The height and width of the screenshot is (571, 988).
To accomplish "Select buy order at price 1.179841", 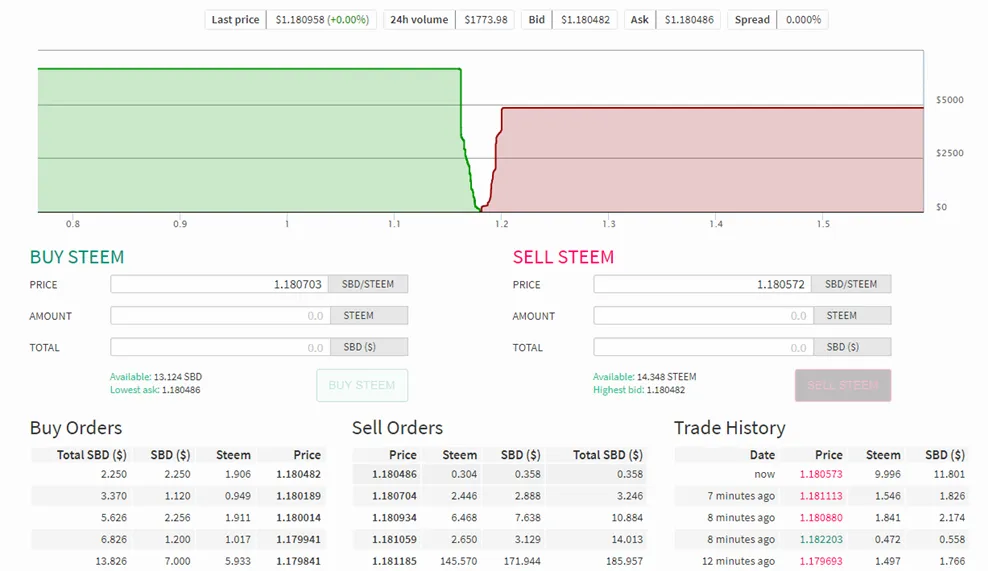I will [x=178, y=561].
